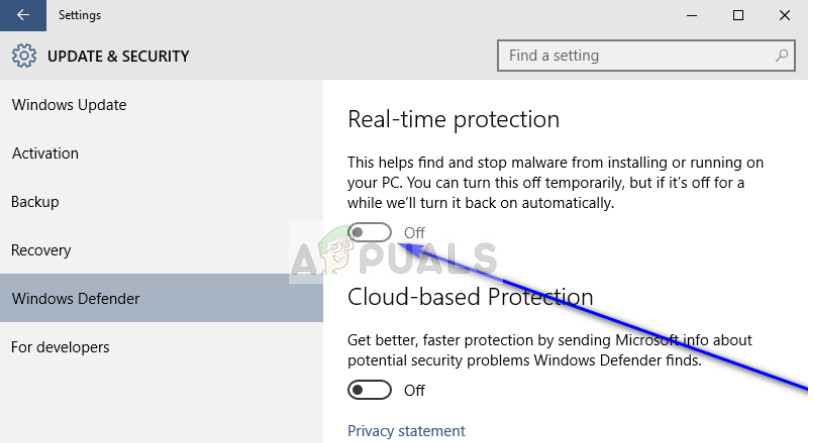Screen dimensions: 813x443
Task: Click the Real-time protection heading
Action: click(x=453, y=119)
